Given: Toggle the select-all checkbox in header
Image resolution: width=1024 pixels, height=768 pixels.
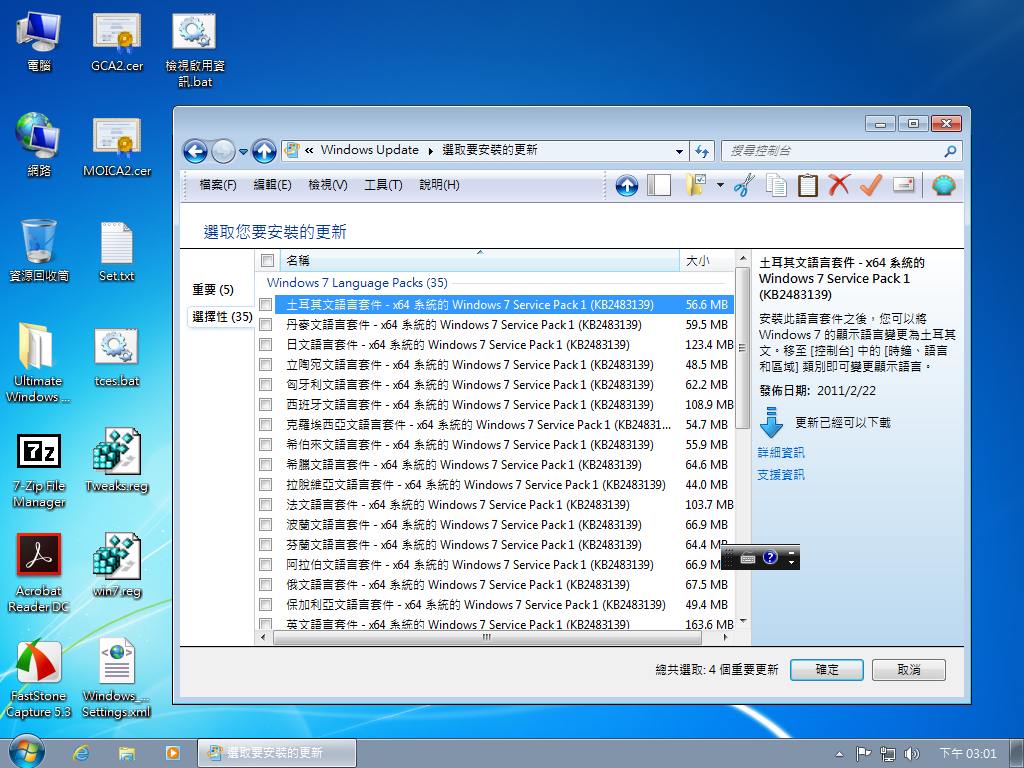Looking at the screenshot, I should [267, 261].
